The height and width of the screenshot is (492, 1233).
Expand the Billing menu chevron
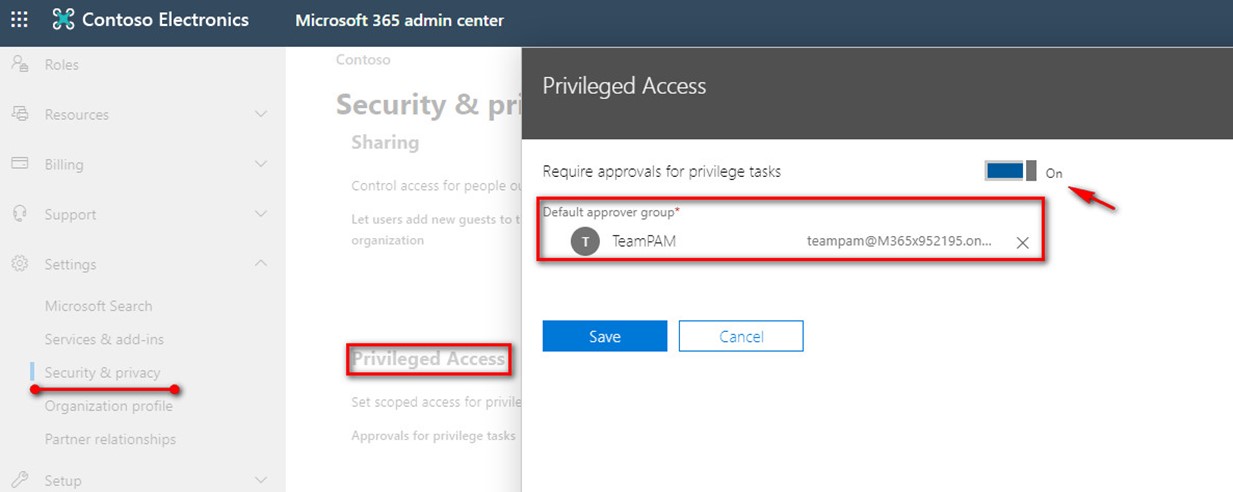coord(261,164)
